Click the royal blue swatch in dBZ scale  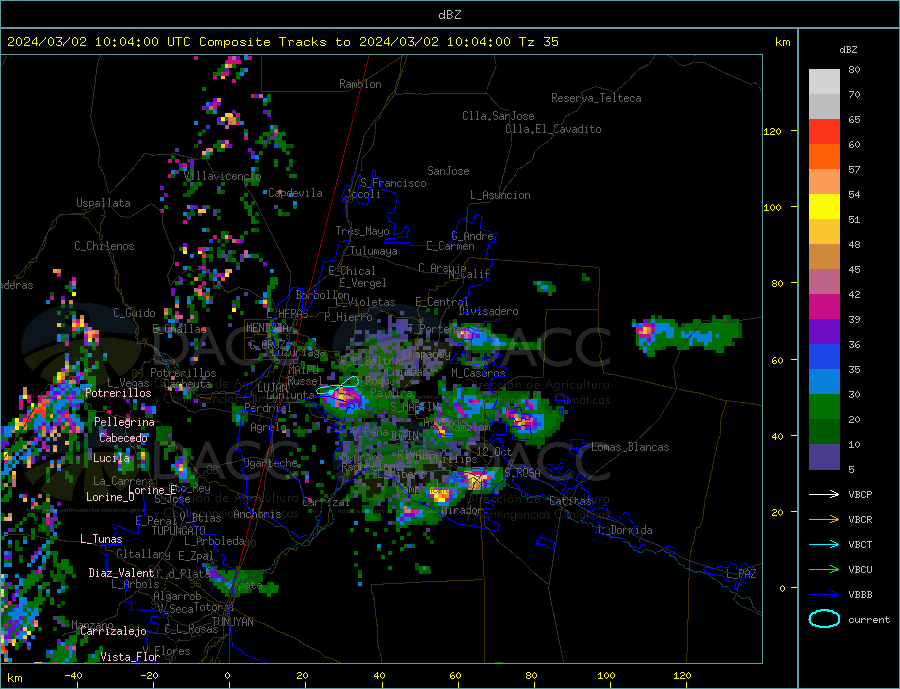(824, 357)
